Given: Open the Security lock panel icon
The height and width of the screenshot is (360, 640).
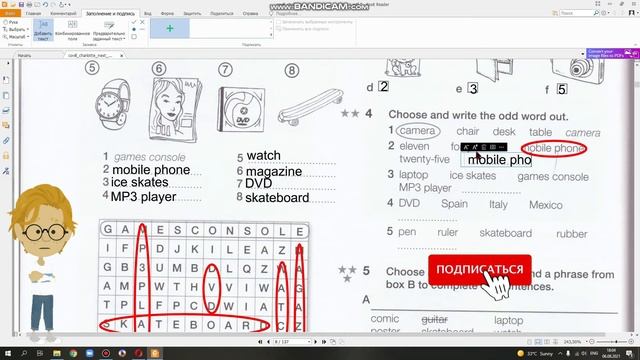Looking at the screenshot, I should [6, 156].
